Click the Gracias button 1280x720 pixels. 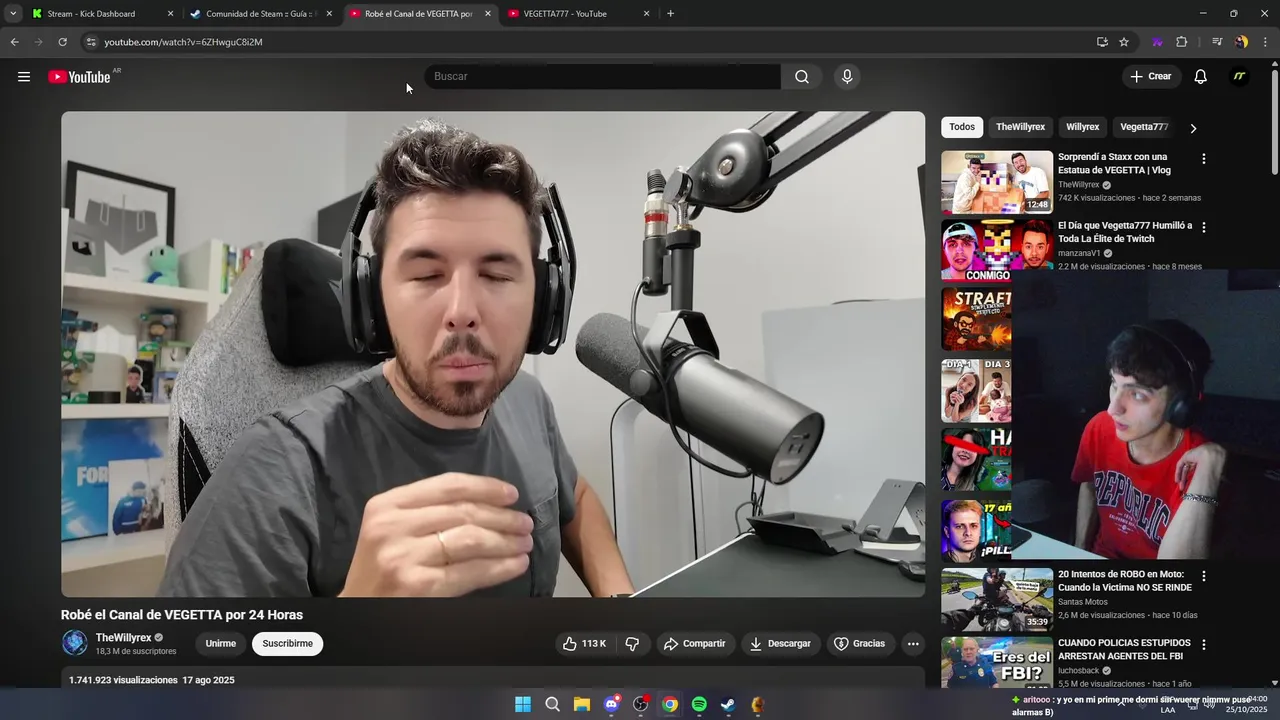tap(860, 644)
